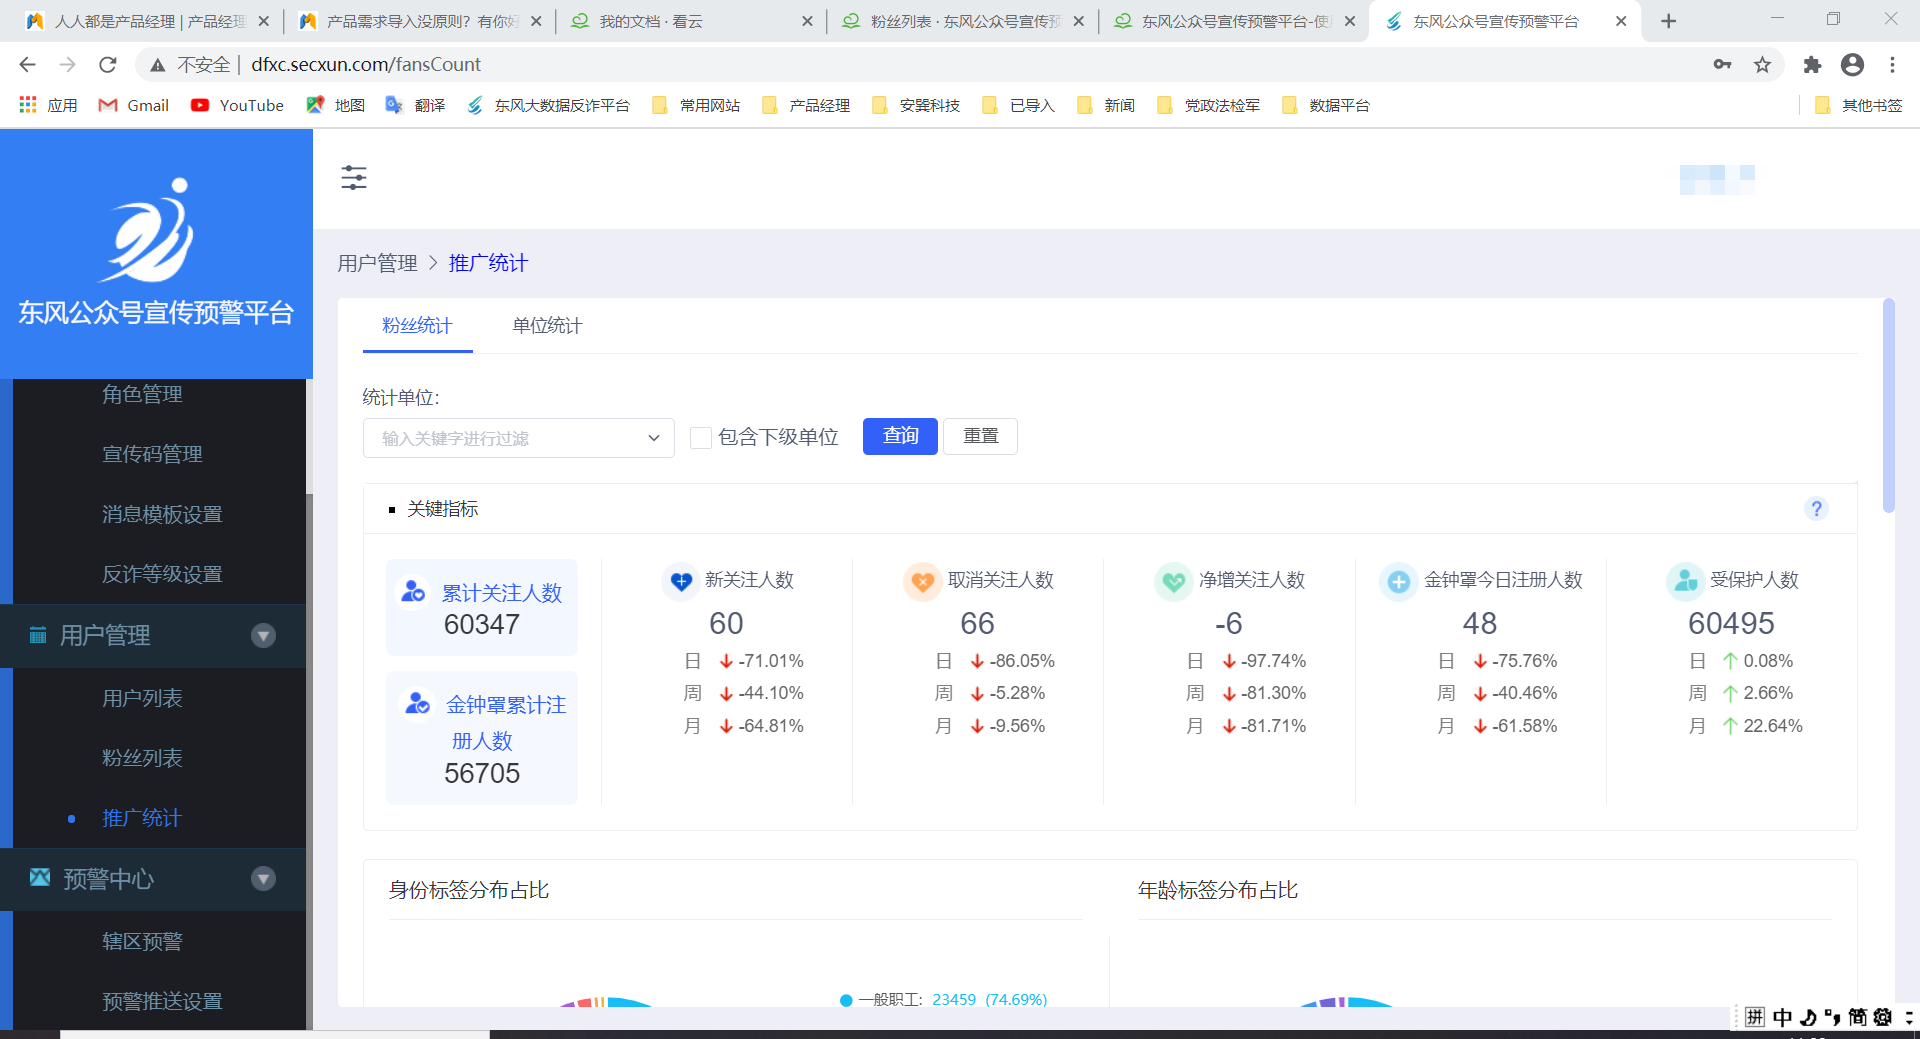1920x1039 pixels.
Task: Open the 统计单位 filter dropdown
Action: pos(518,438)
